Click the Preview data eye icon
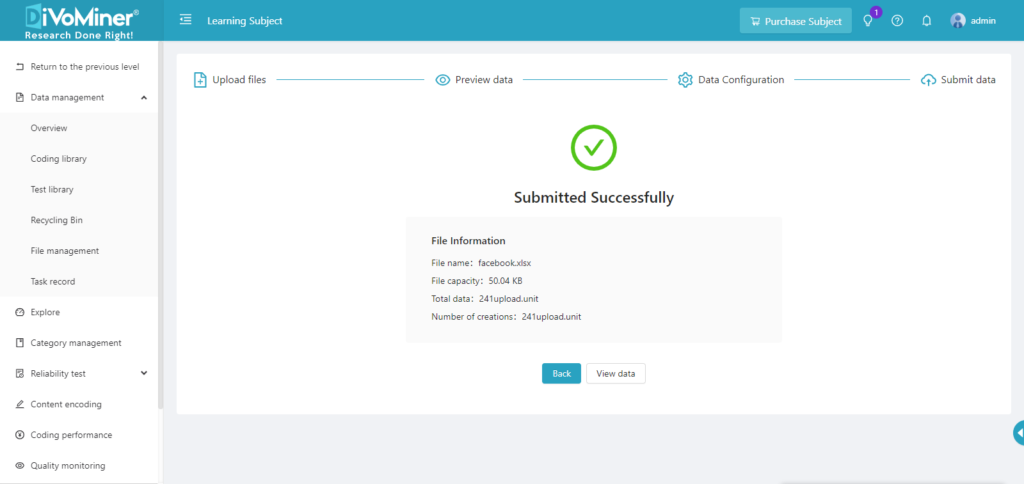 click(443, 80)
